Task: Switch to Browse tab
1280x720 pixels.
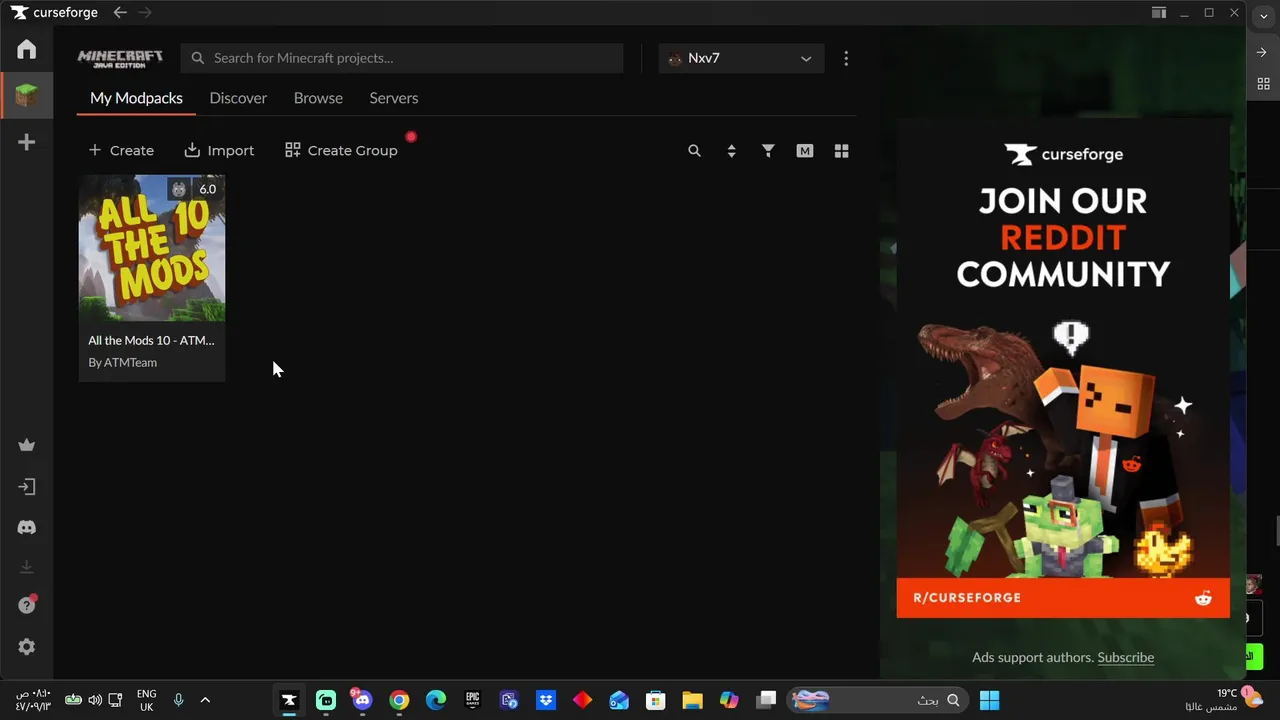Action: [318, 98]
